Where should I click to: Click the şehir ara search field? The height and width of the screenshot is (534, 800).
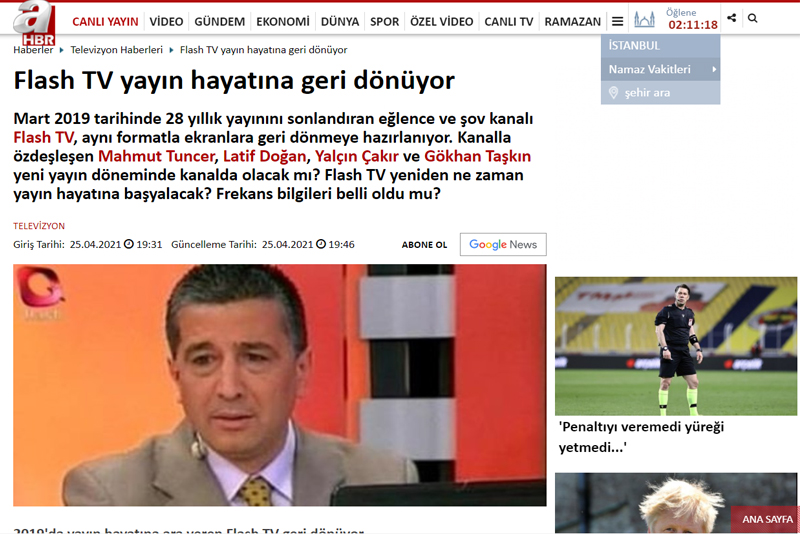coord(661,93)
